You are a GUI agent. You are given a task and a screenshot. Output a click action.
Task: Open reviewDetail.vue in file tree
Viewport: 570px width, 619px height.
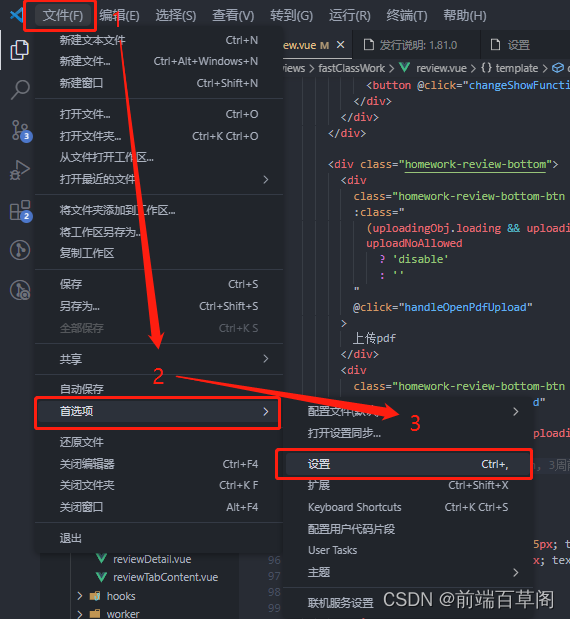click(152, 559)
